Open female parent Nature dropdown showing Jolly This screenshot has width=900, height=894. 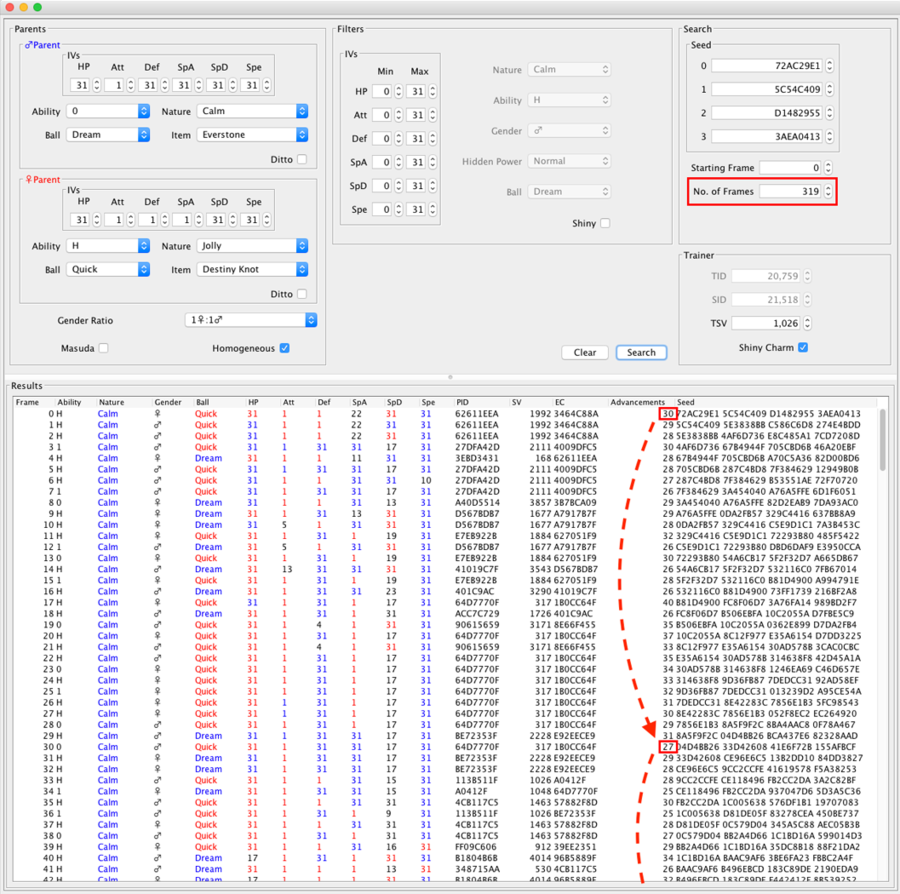pyautogui.click(x=252, y=246)
